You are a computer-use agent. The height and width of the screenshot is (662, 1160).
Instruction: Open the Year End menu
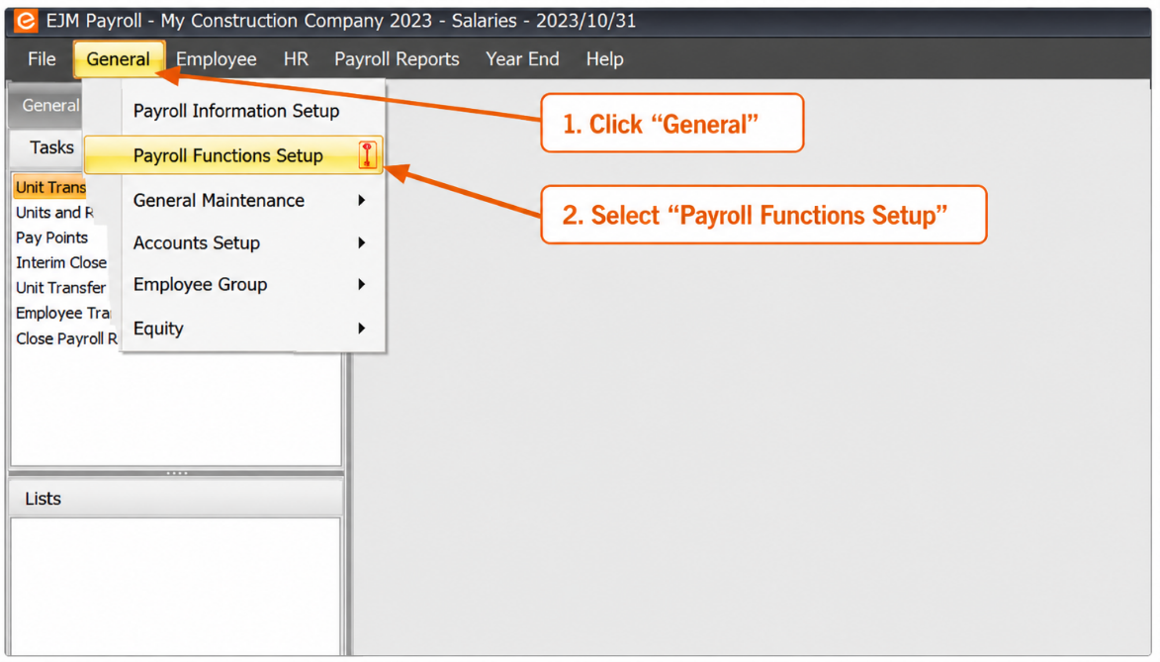click(x=522, y=59)
